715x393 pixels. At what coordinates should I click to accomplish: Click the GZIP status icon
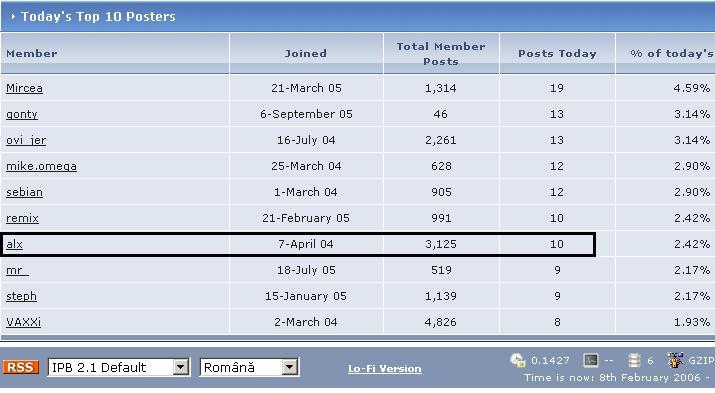pos(675,360)
